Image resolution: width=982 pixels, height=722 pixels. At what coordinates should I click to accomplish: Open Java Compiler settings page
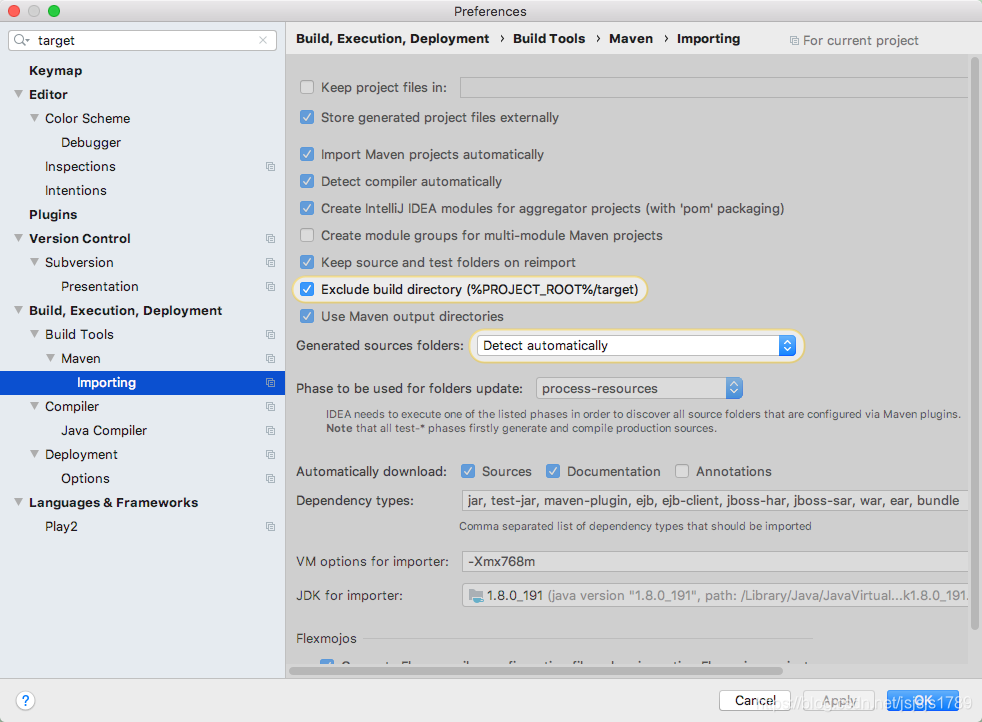pos(104,431)
